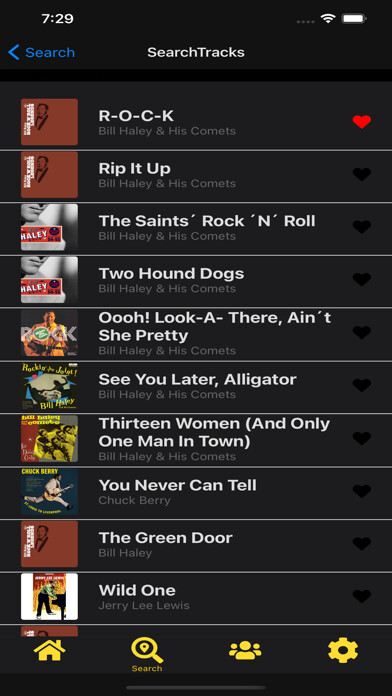Screen dimensions: 392x696
Task: Unfavorite R-O-C-K with red heart
Action: coord(361,122)
